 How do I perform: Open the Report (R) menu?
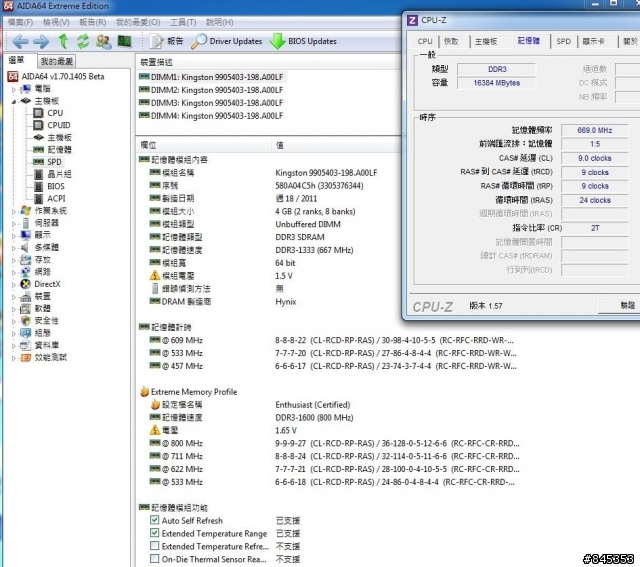(92, 22)
